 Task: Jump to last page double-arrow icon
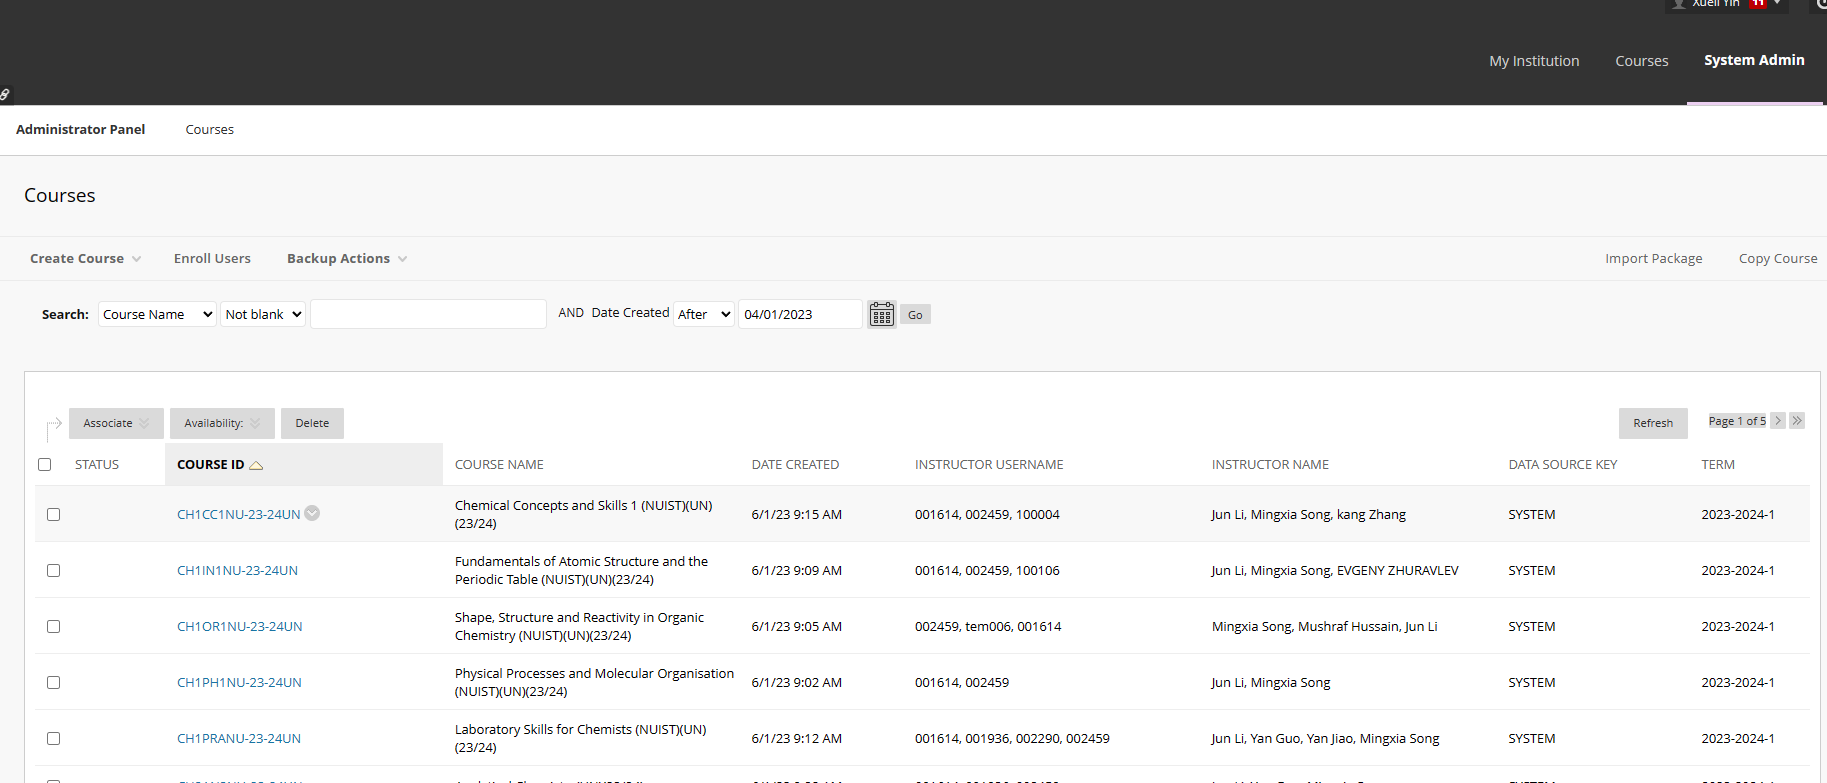tap(1797, 421)
